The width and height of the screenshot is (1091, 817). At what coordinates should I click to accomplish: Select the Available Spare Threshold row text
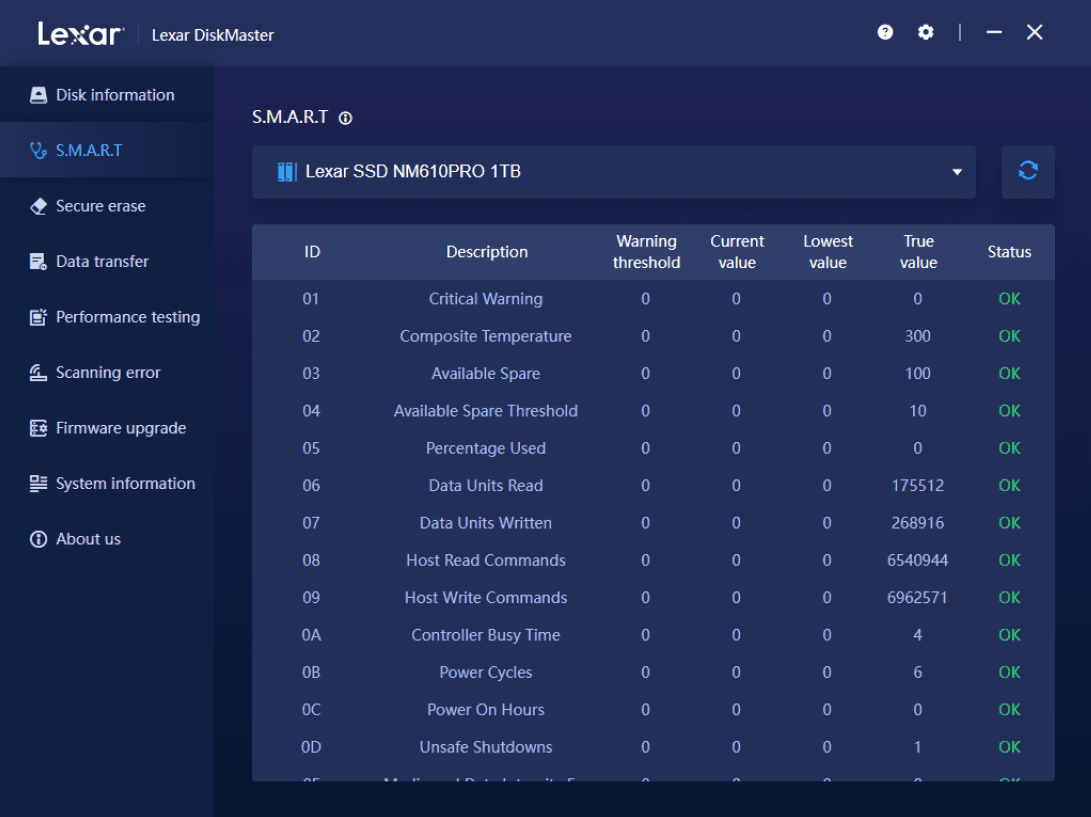tap(486, 411)
